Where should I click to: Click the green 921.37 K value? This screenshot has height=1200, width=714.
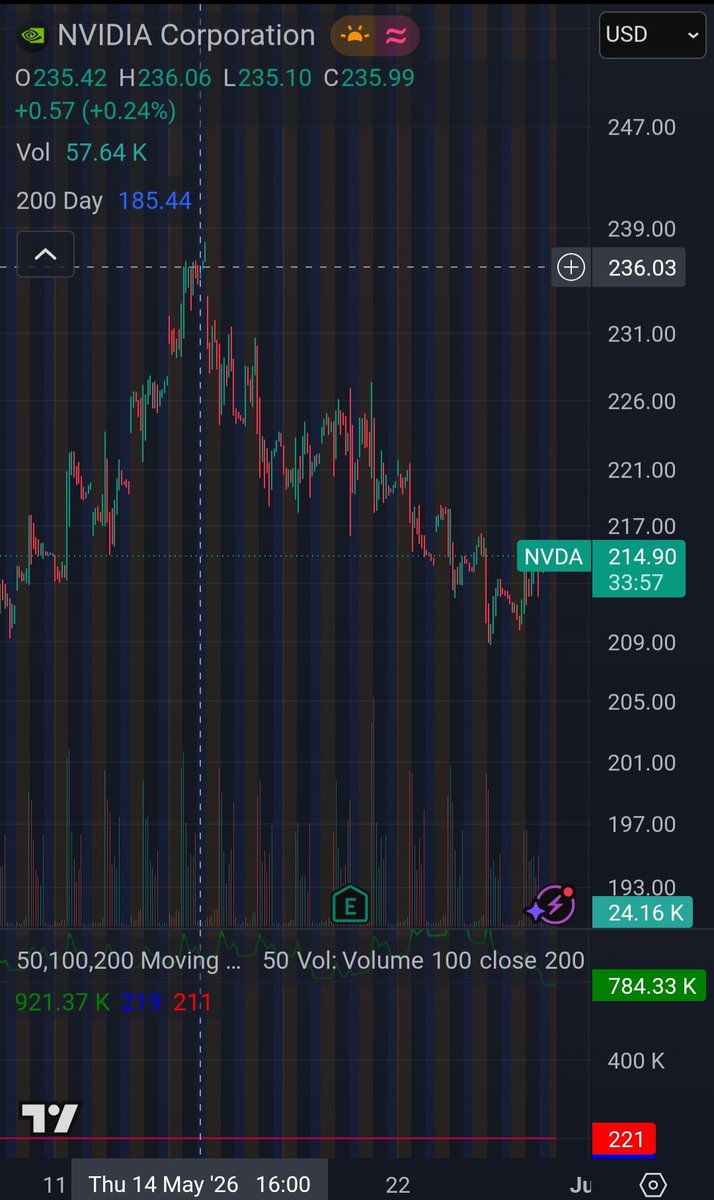click(x=63, y=1001)
